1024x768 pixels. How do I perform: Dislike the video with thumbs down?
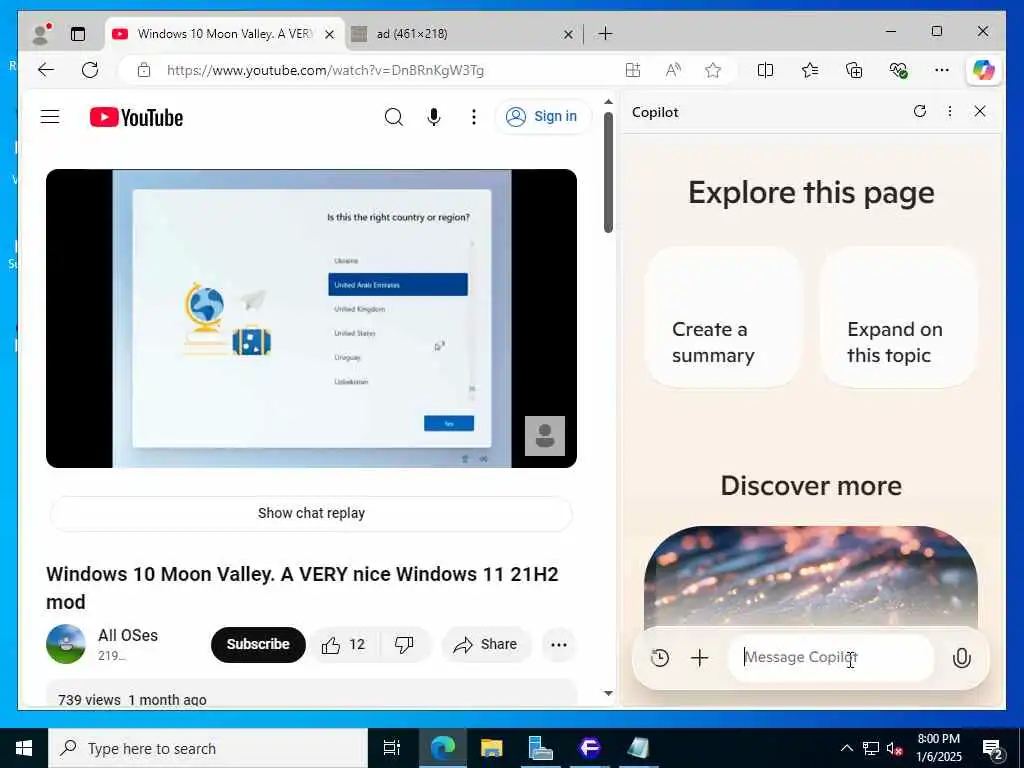(404, 645)
